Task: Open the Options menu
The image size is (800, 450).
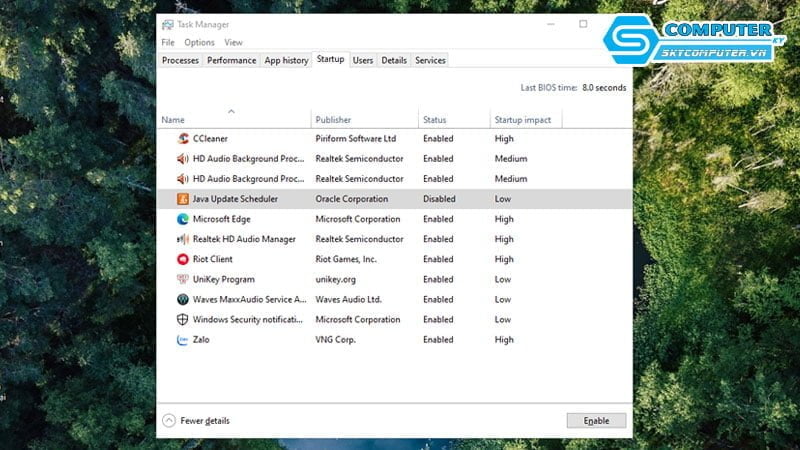Action: (x=199, y=43)
